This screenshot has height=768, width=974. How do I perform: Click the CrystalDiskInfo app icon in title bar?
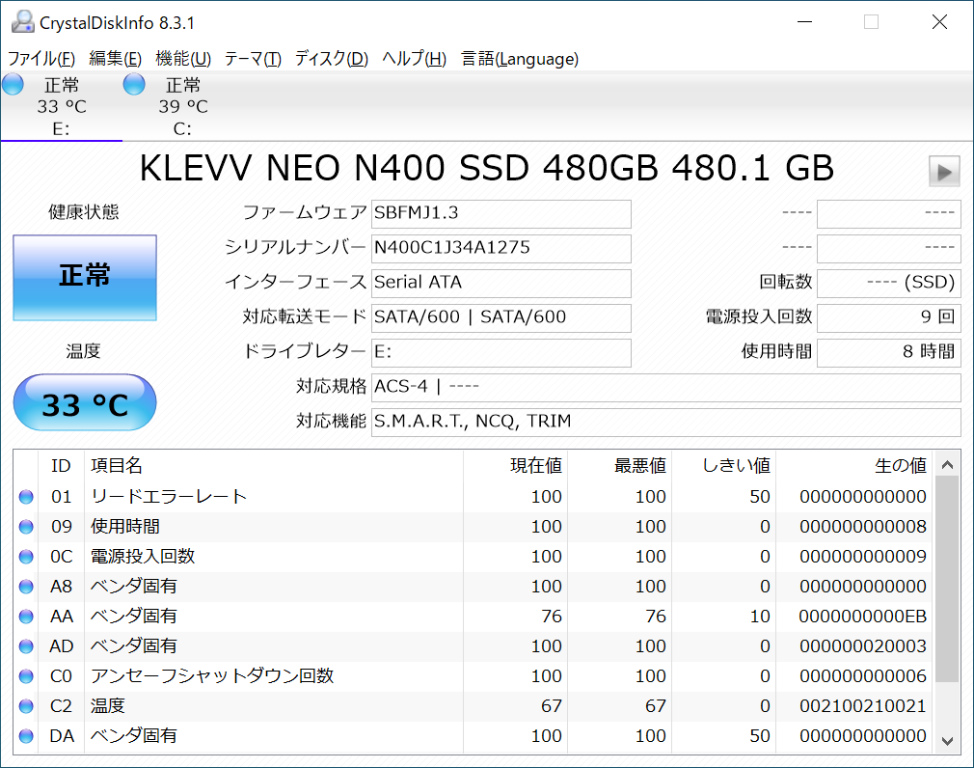pos(23,22)
